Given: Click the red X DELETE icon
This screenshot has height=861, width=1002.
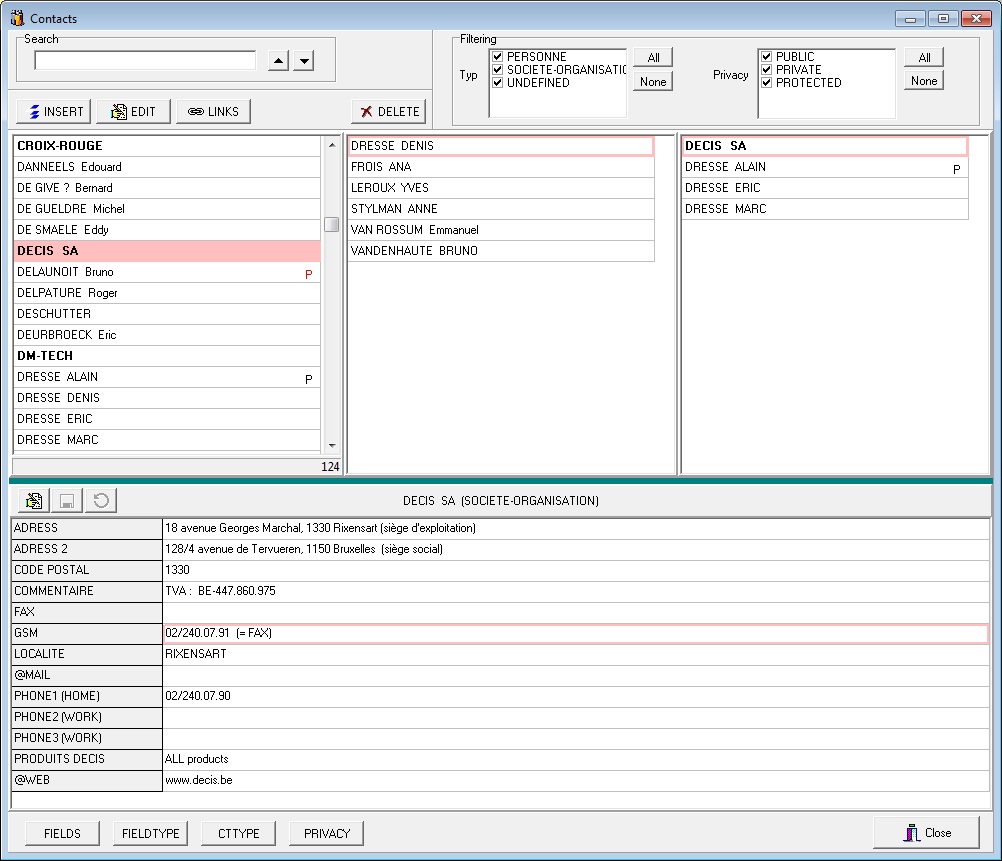Looking at the screenshot, I should pyautogui.click(x=365, y=111).
